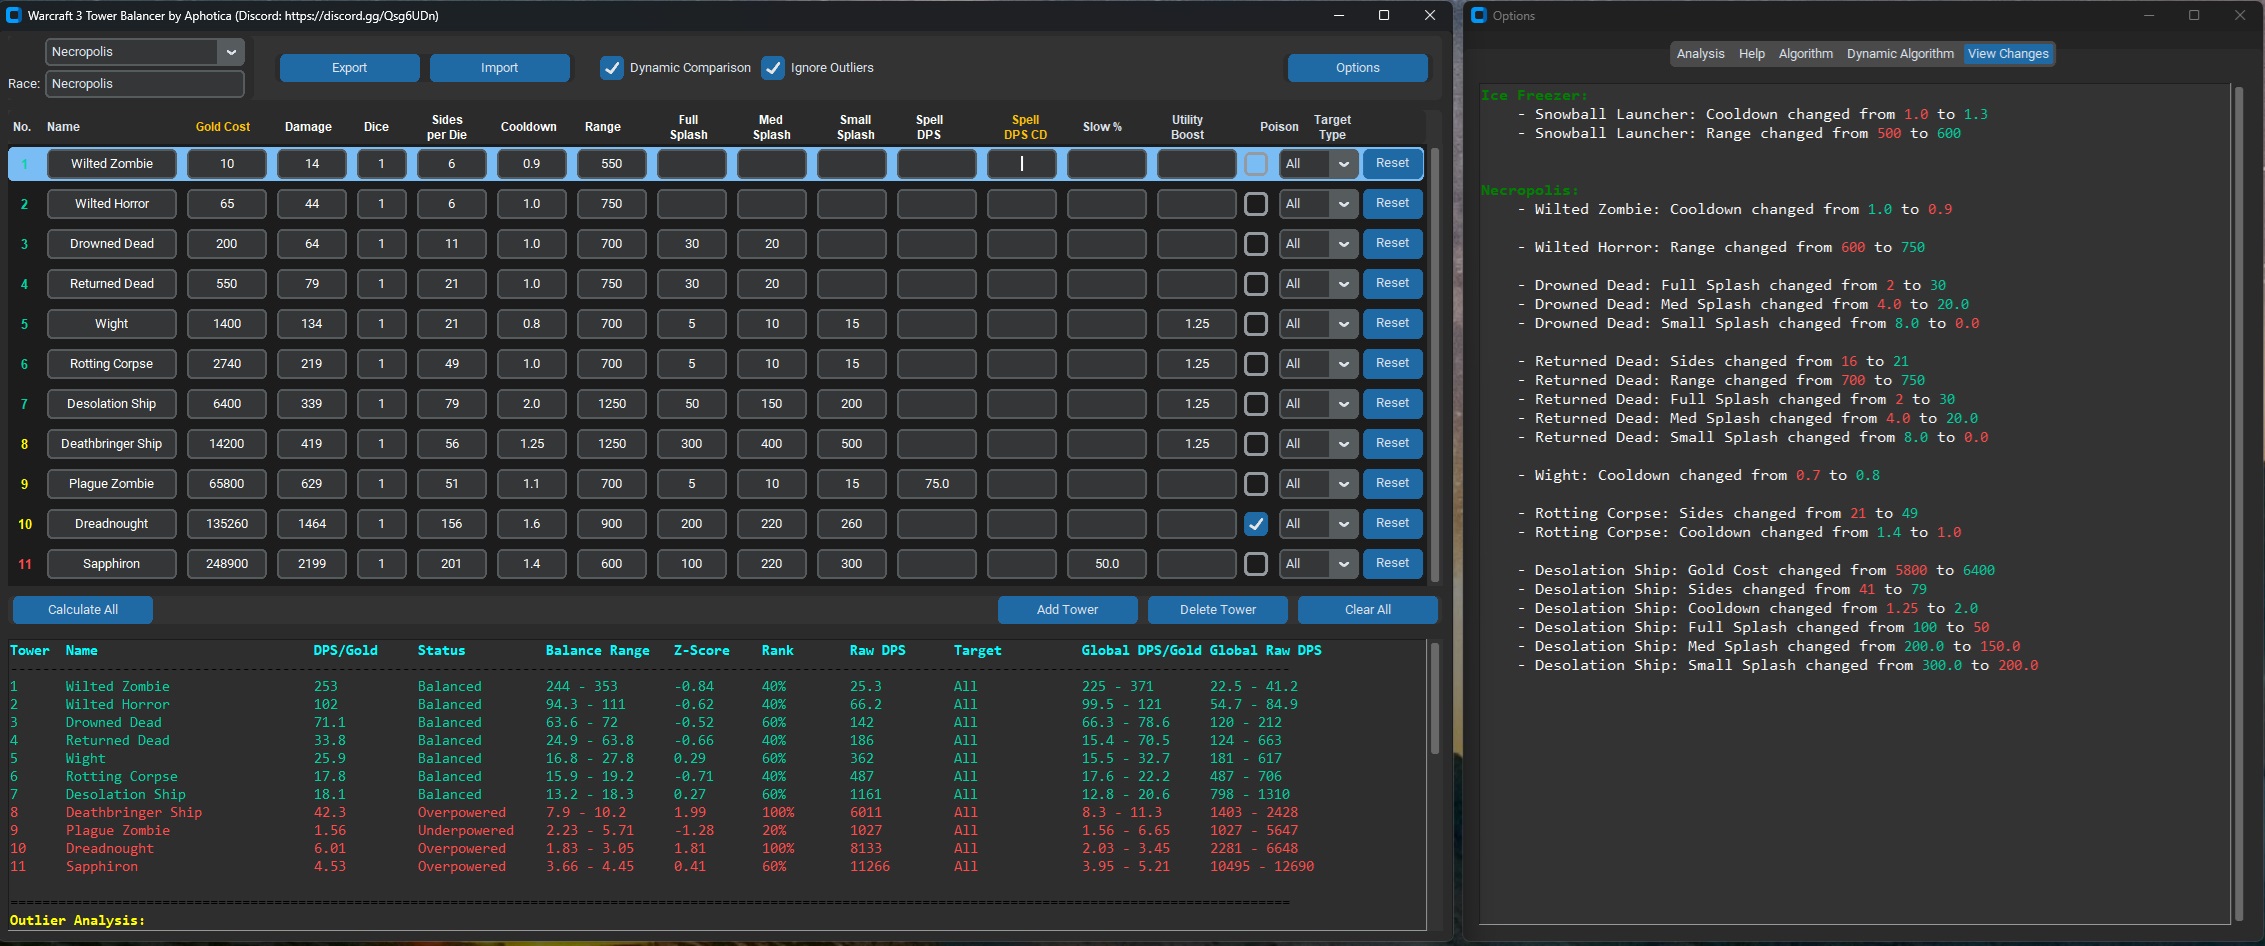Edit the Gold Cost field for Wight
This screenshot has width=2265, height=946.
227,324
